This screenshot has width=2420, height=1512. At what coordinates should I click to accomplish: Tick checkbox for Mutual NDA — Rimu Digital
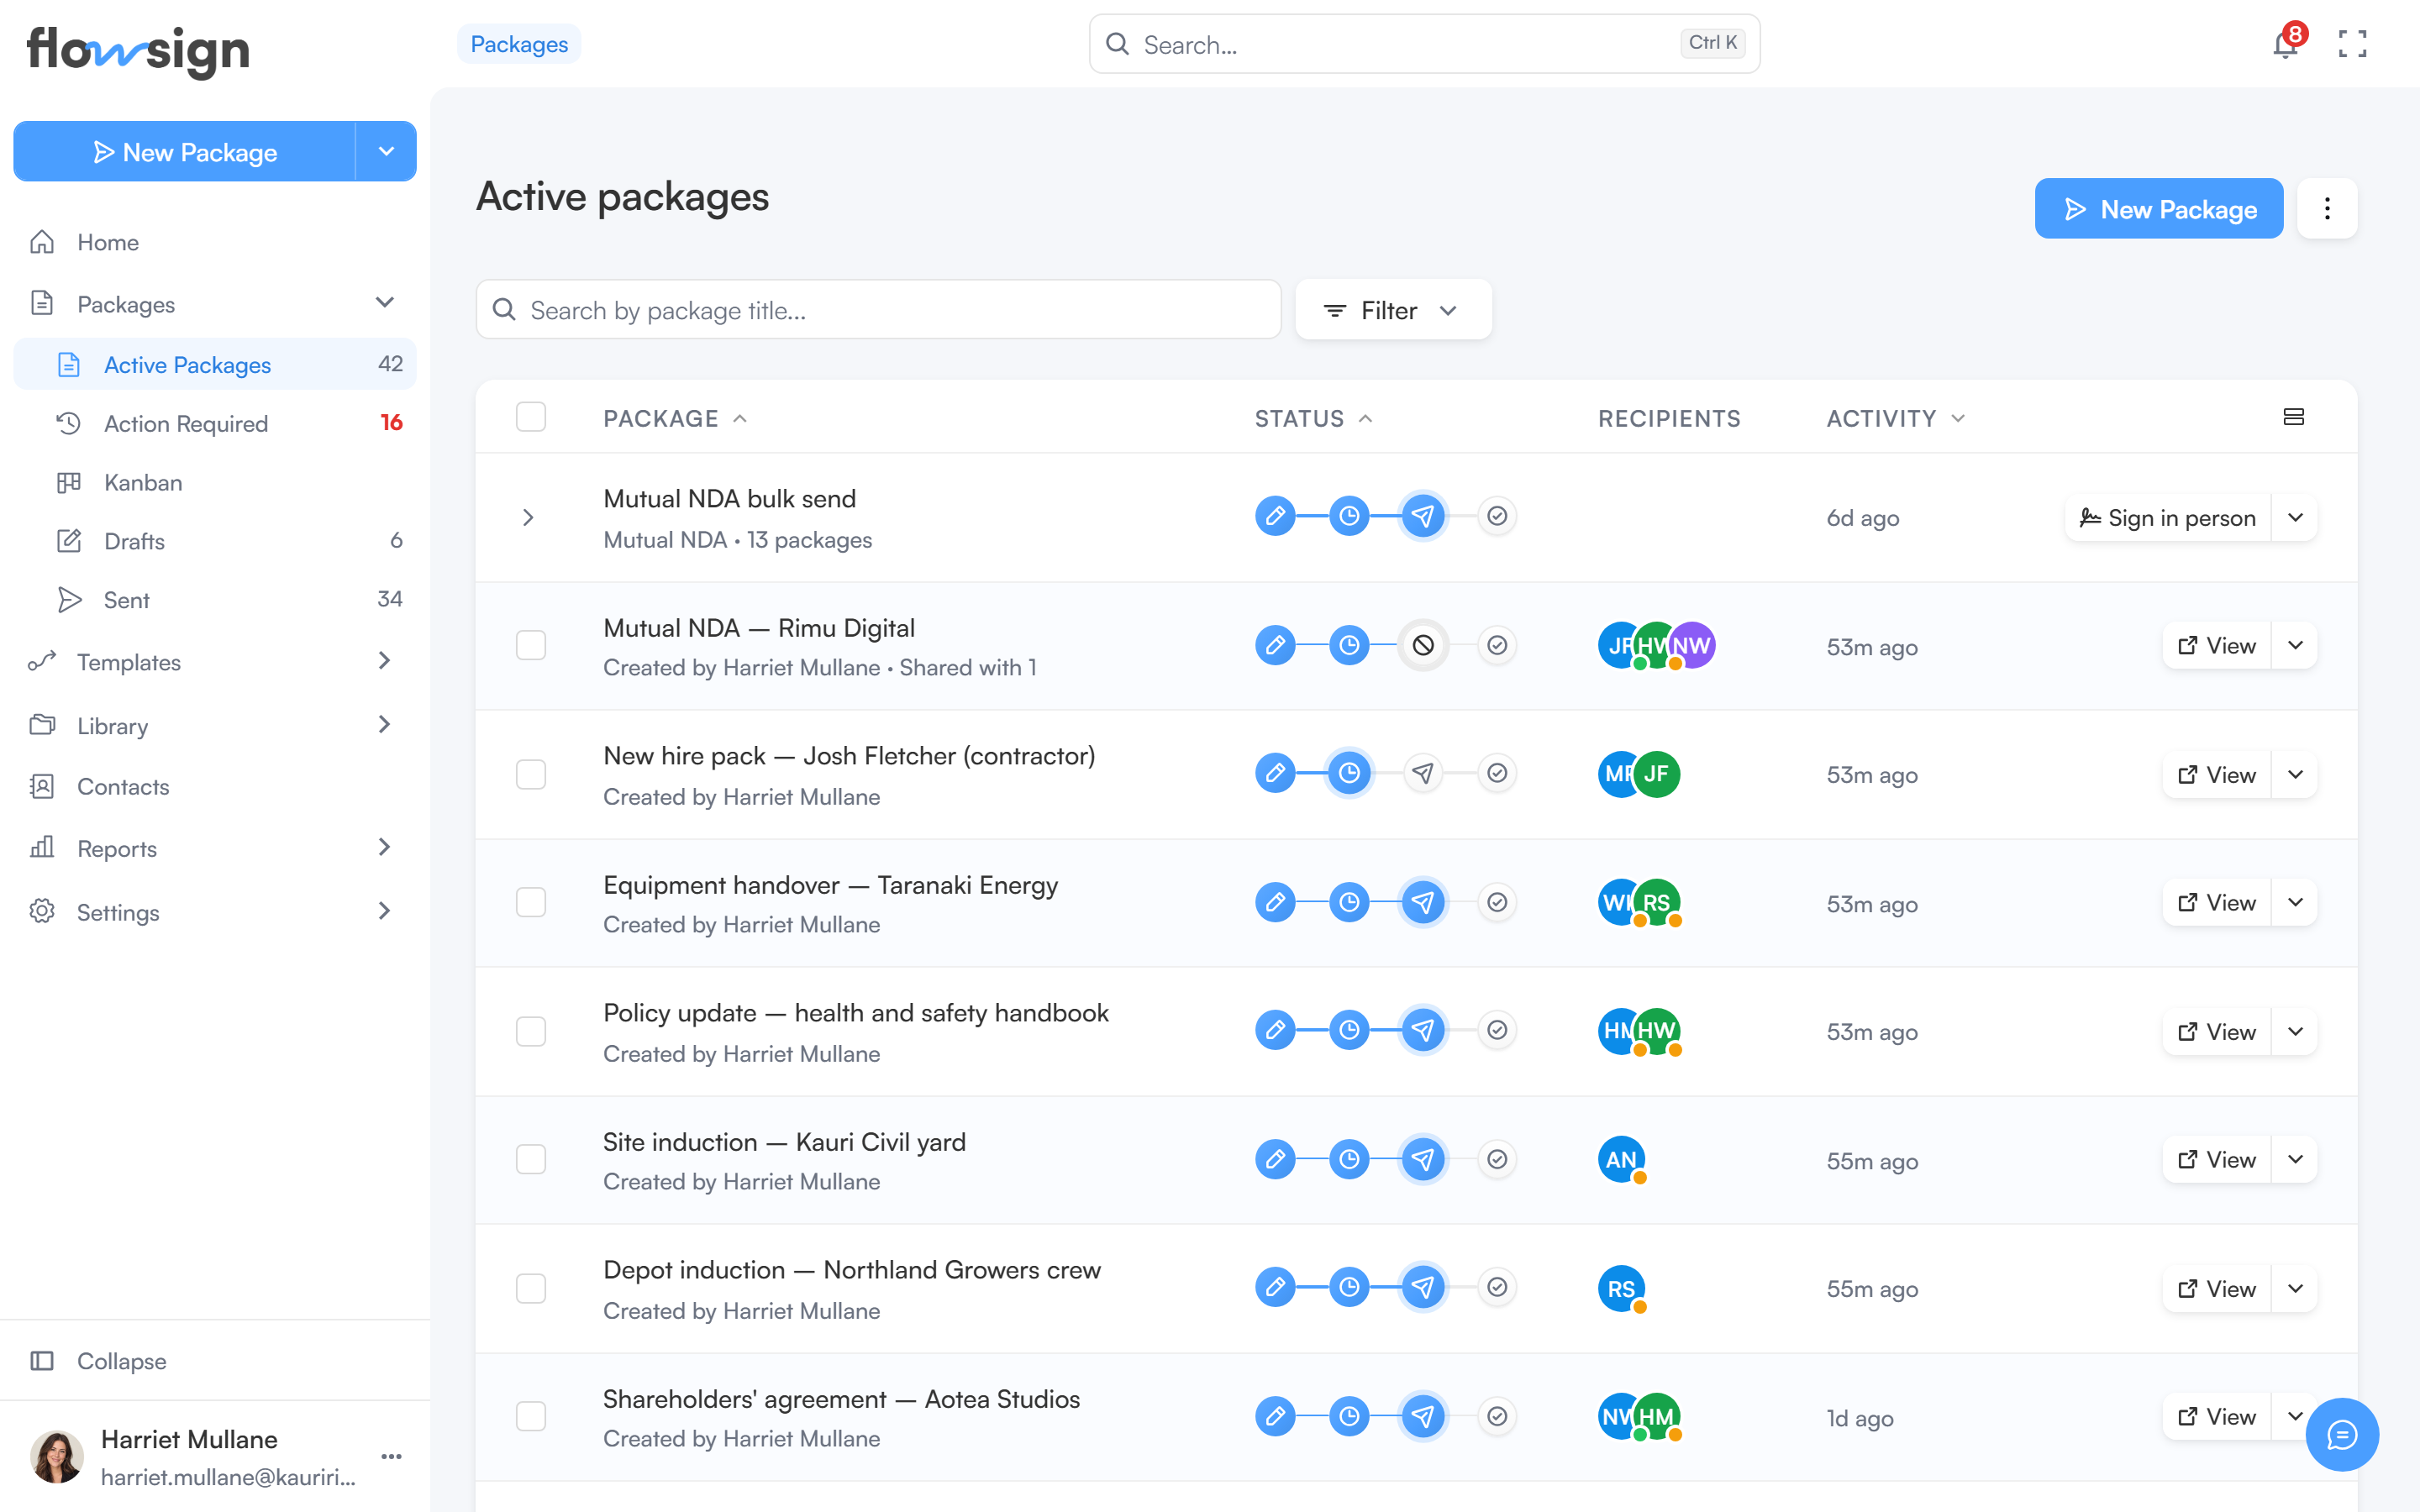(x=531, y=645)
